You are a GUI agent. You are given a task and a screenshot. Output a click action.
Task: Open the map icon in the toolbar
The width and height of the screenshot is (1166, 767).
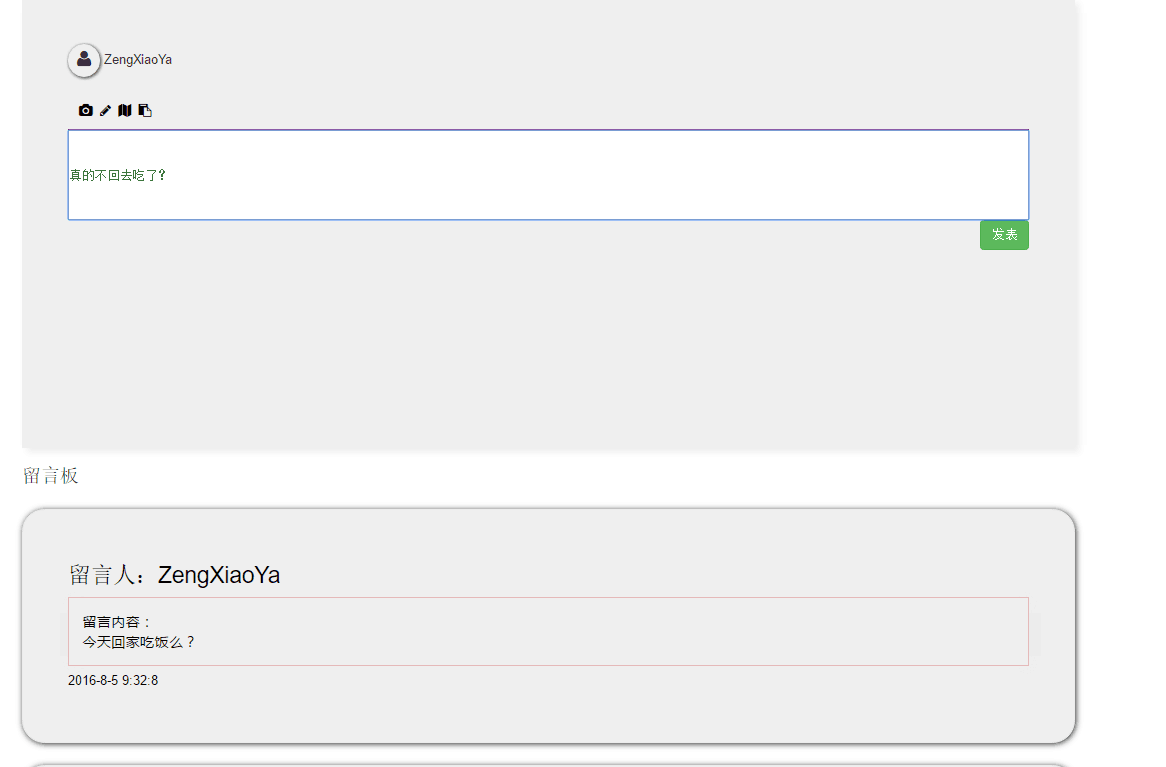point(125,110)
